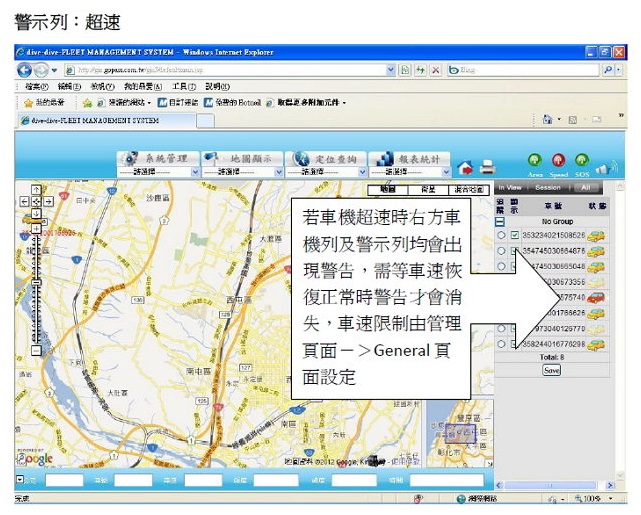This screenshot has height=515, width=641.
Task: Pan the map right with the arrow
Action: [x=49, y=201]
